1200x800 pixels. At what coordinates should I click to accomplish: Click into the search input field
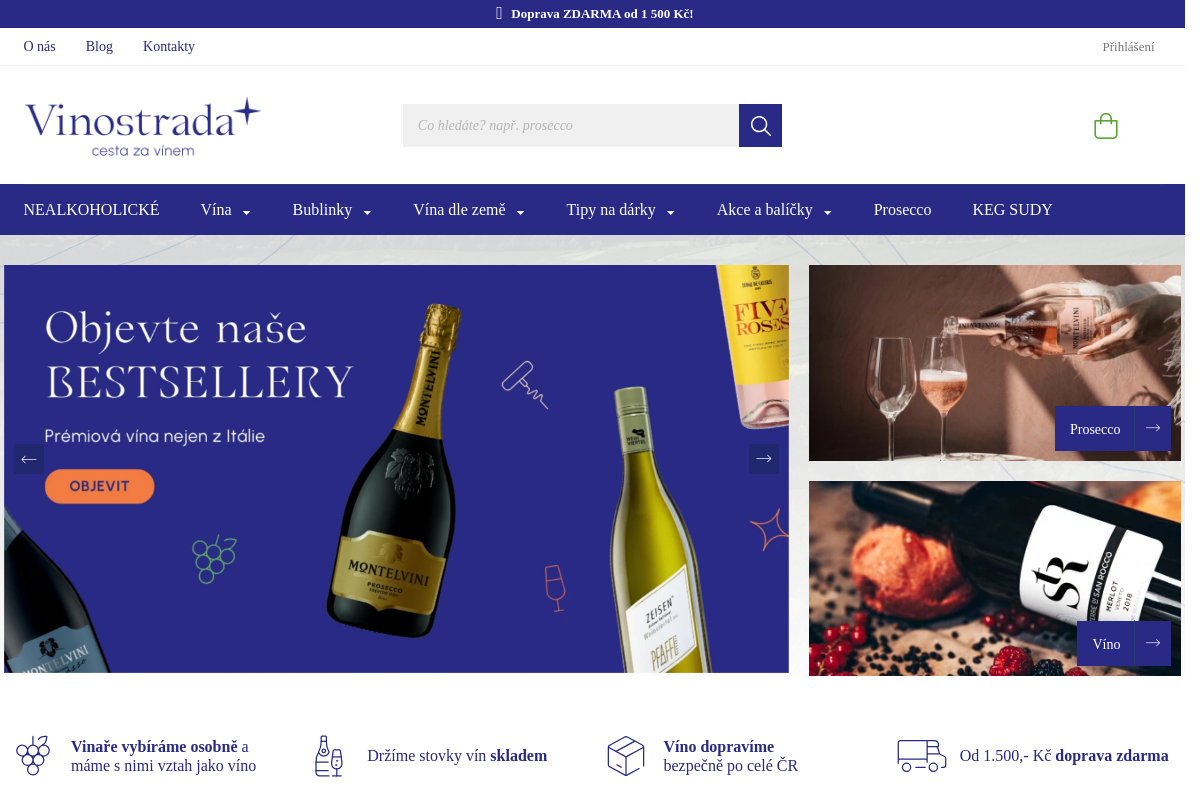pos(571,126)
